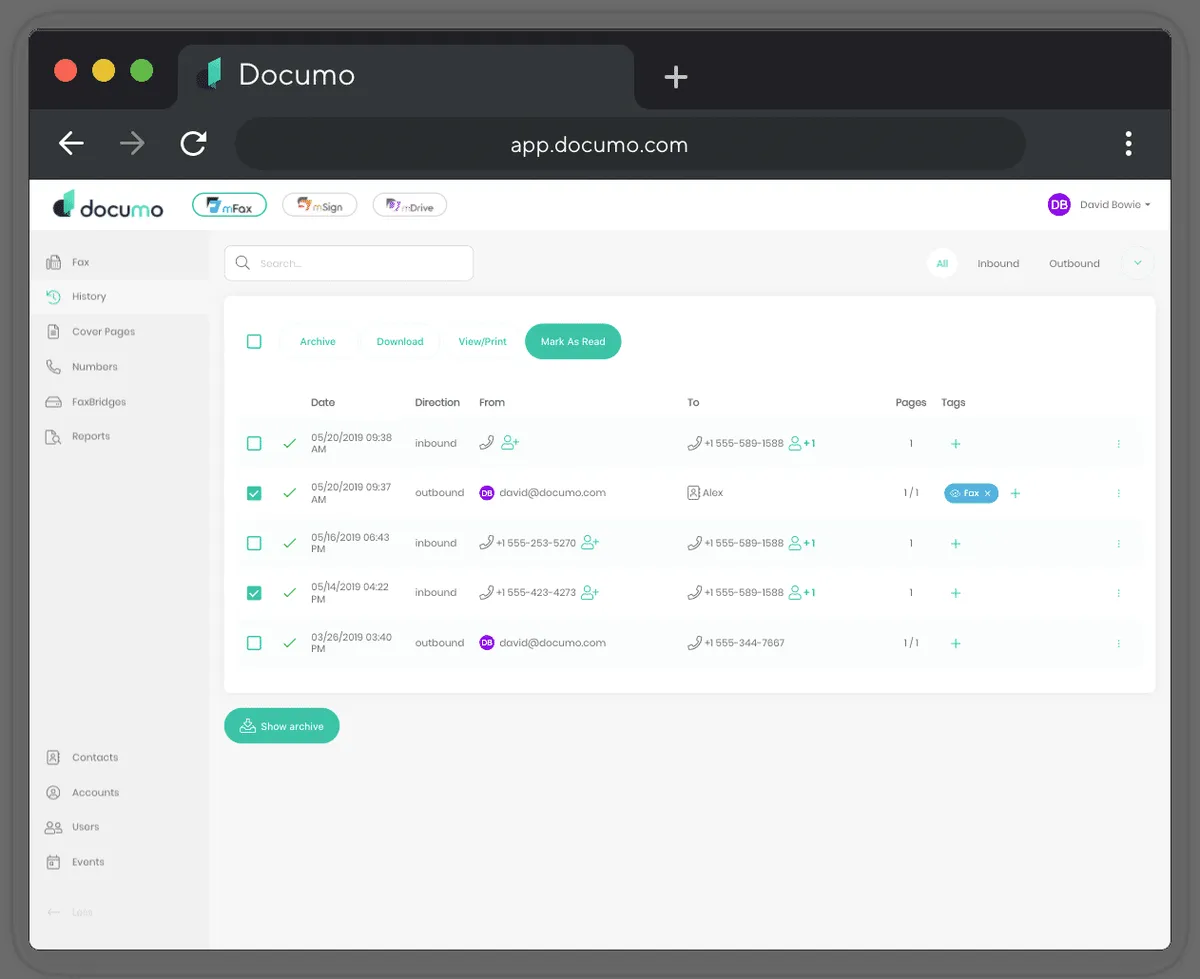Add a tag to the 05/20/2019 09:38 AM fax
This screenshot has width=1200, height=979.
(955, 444)
